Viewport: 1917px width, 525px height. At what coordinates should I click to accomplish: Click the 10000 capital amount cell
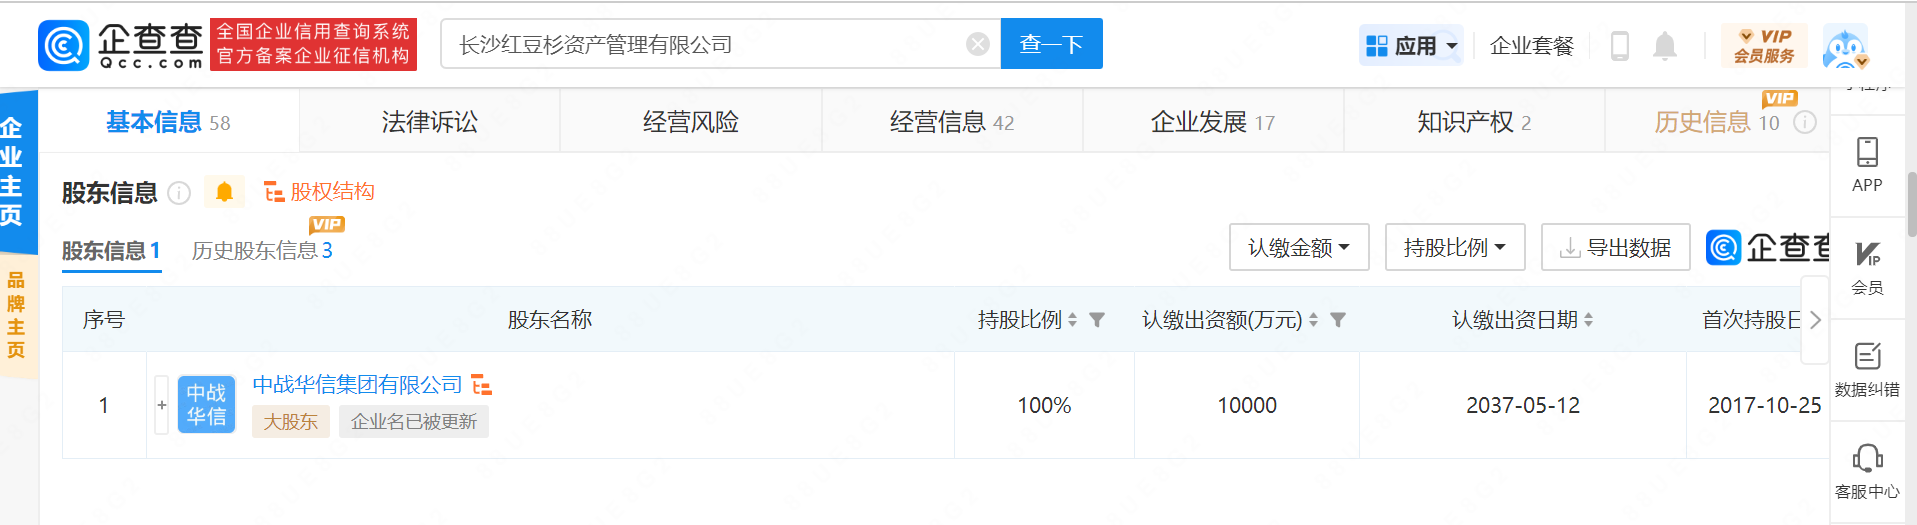click(1247, 405)
